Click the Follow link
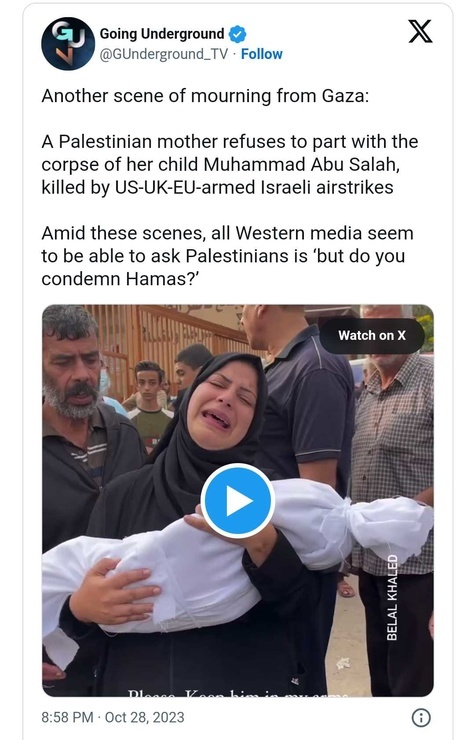Screen dimensions: 475x740 pyautogui.click(x=262, y=54)
